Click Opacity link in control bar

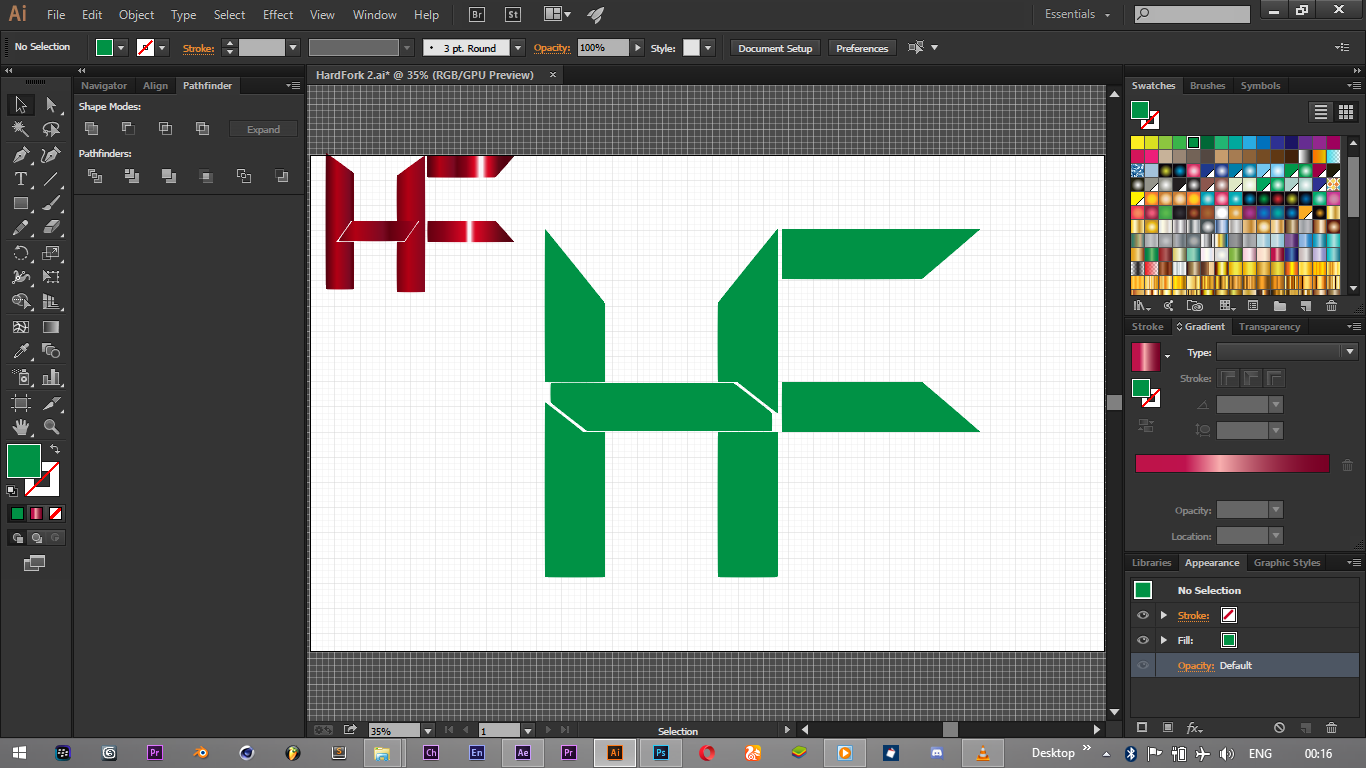[551, 48]
